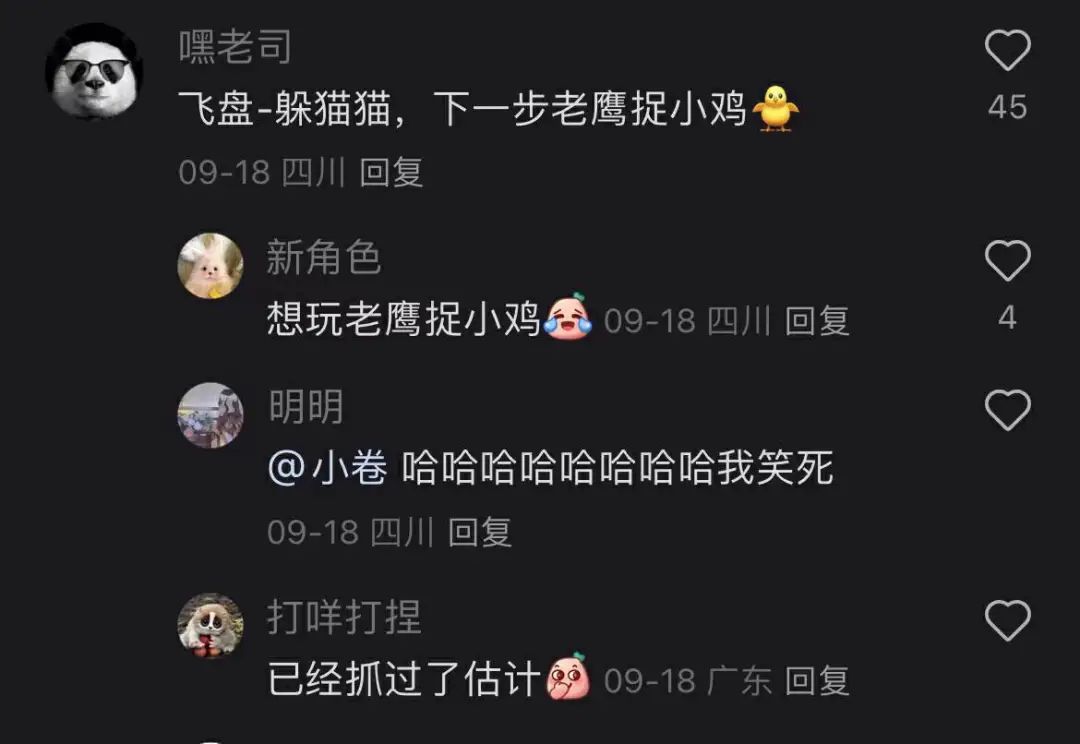Open the avatar of 明明
The image size is (1080, 744).
pyautogui.click(x=211, y=415)
